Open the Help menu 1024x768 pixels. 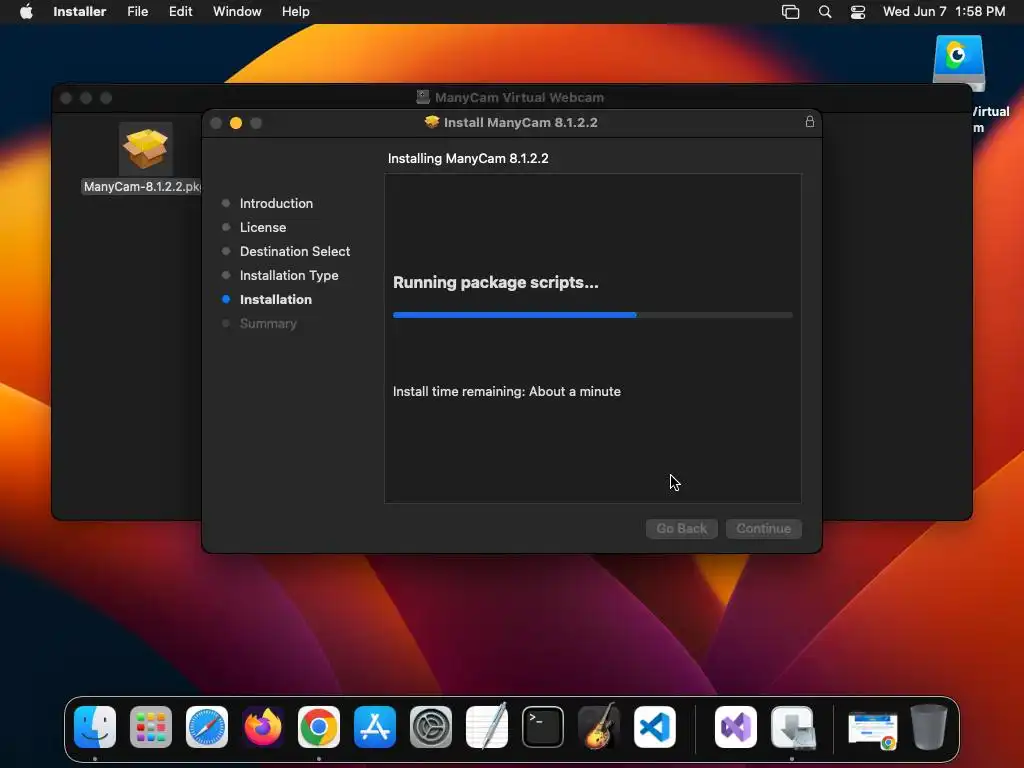pyautogui.click(x=295, y=12)
